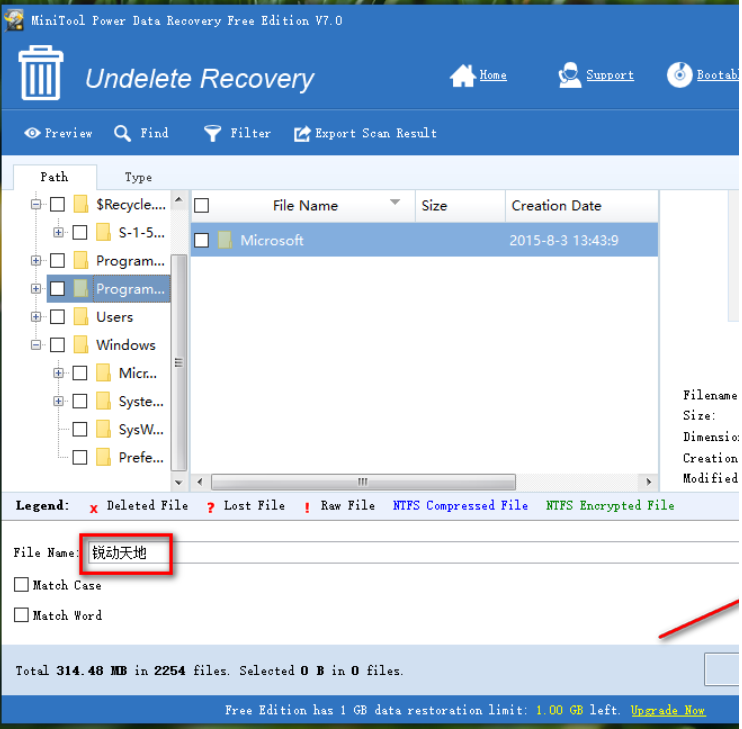Check the Microsoft row checkbox
This screenshot has height=729, width=742.
click(x=202, y=240)
